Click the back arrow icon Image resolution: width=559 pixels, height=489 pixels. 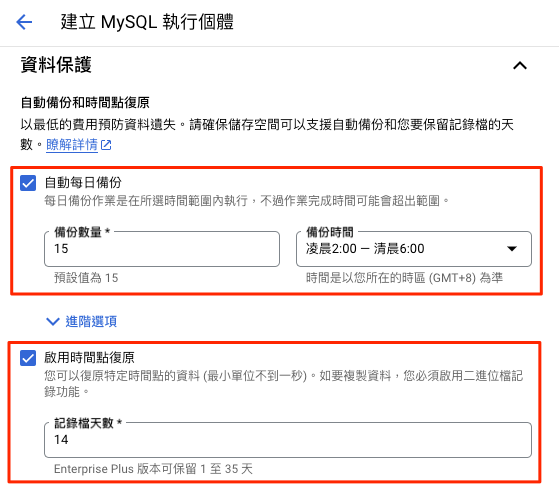coord(24,22)
